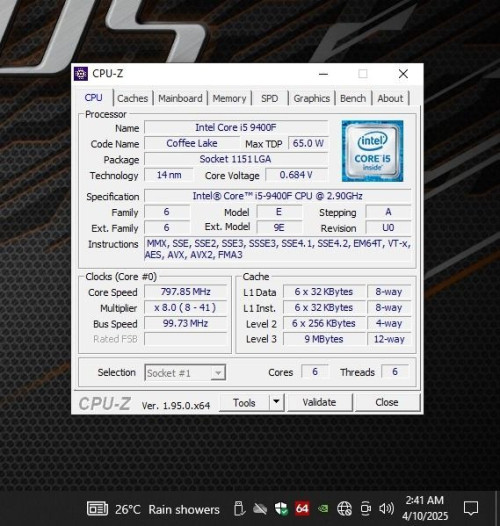Click the Code Name value Coffee Lake

pyautogui.click(x=192, y=143)
